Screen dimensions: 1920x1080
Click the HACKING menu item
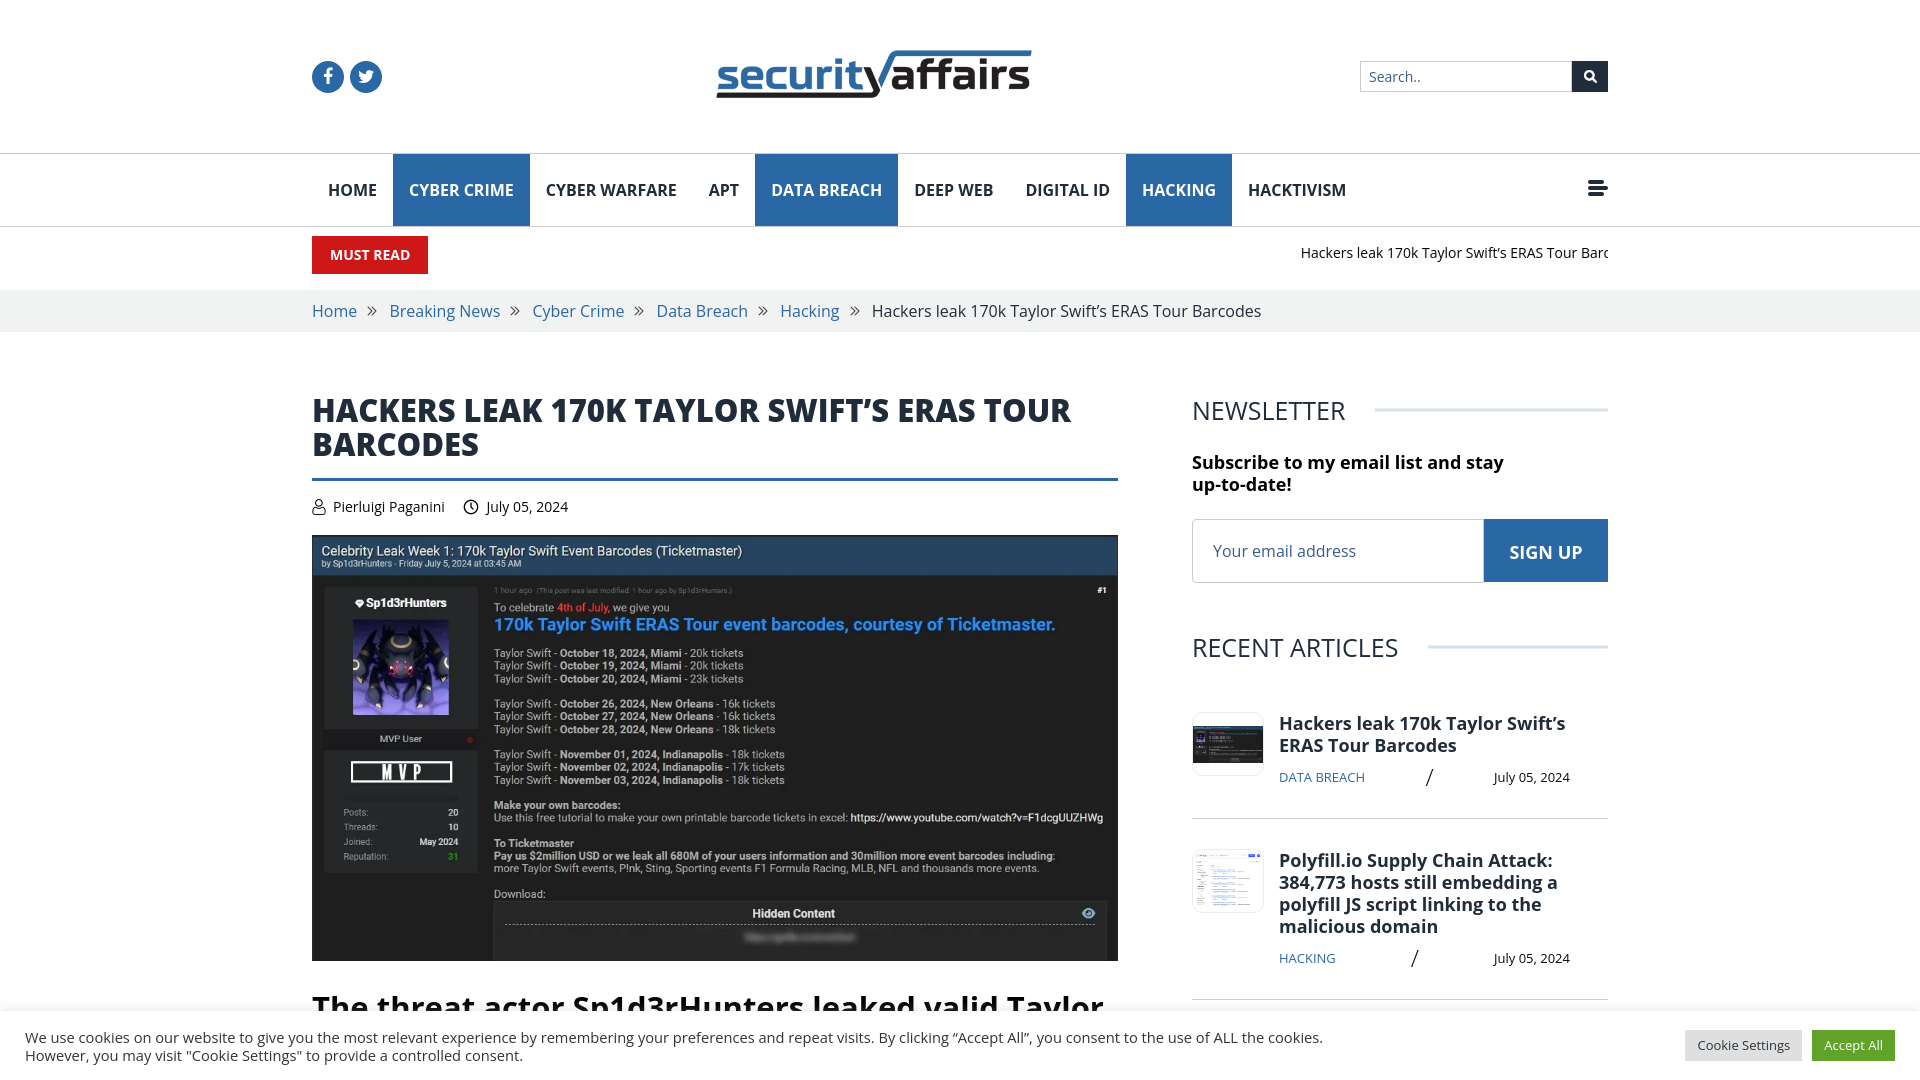pos(1179,189)
